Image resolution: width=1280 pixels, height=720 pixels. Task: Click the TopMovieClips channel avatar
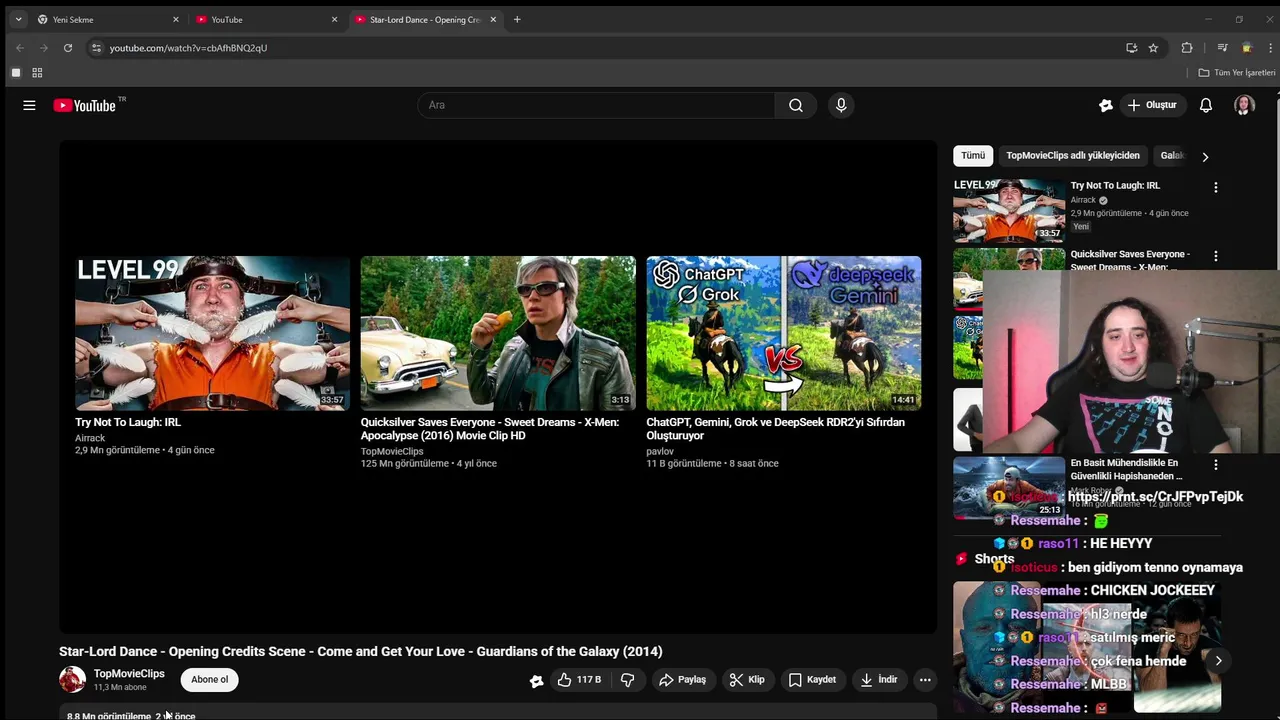tap(73, 680)
